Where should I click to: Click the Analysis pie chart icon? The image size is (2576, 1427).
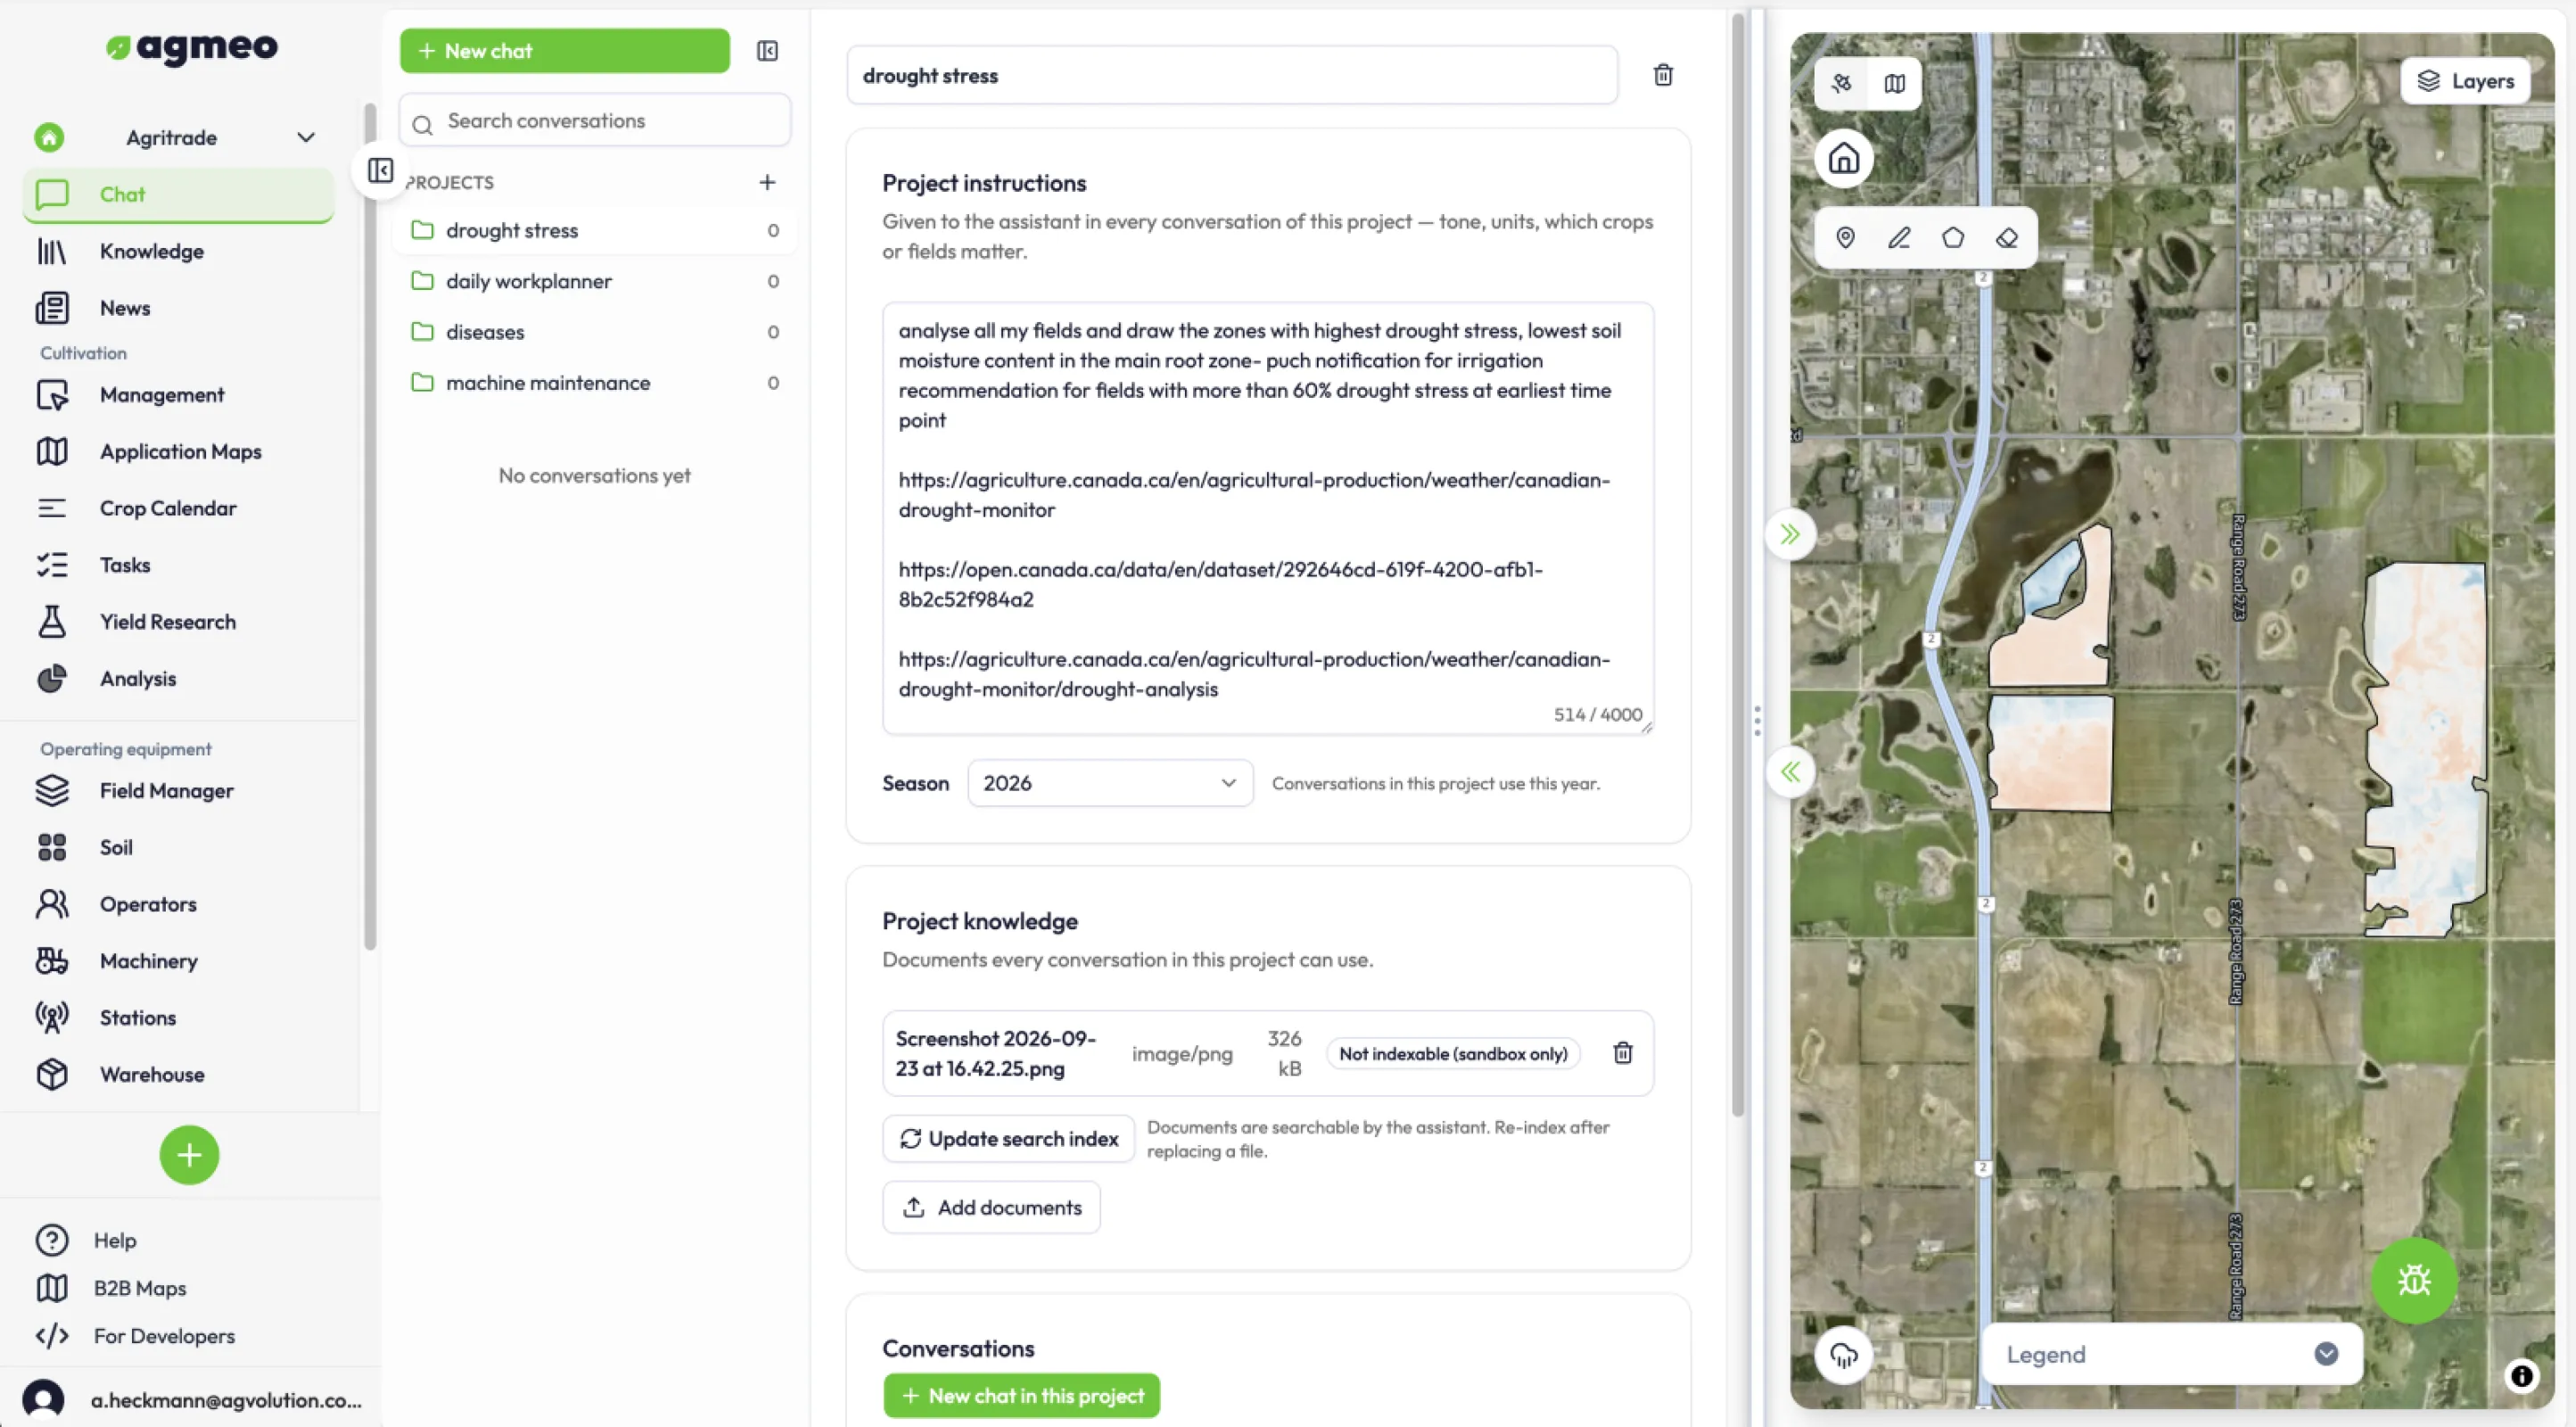pyautogui.click(x=52, y=679)
